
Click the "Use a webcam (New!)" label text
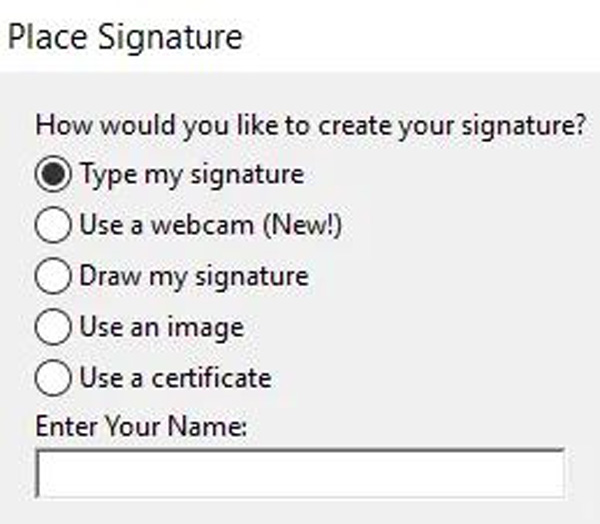click(x=211, y=226)
